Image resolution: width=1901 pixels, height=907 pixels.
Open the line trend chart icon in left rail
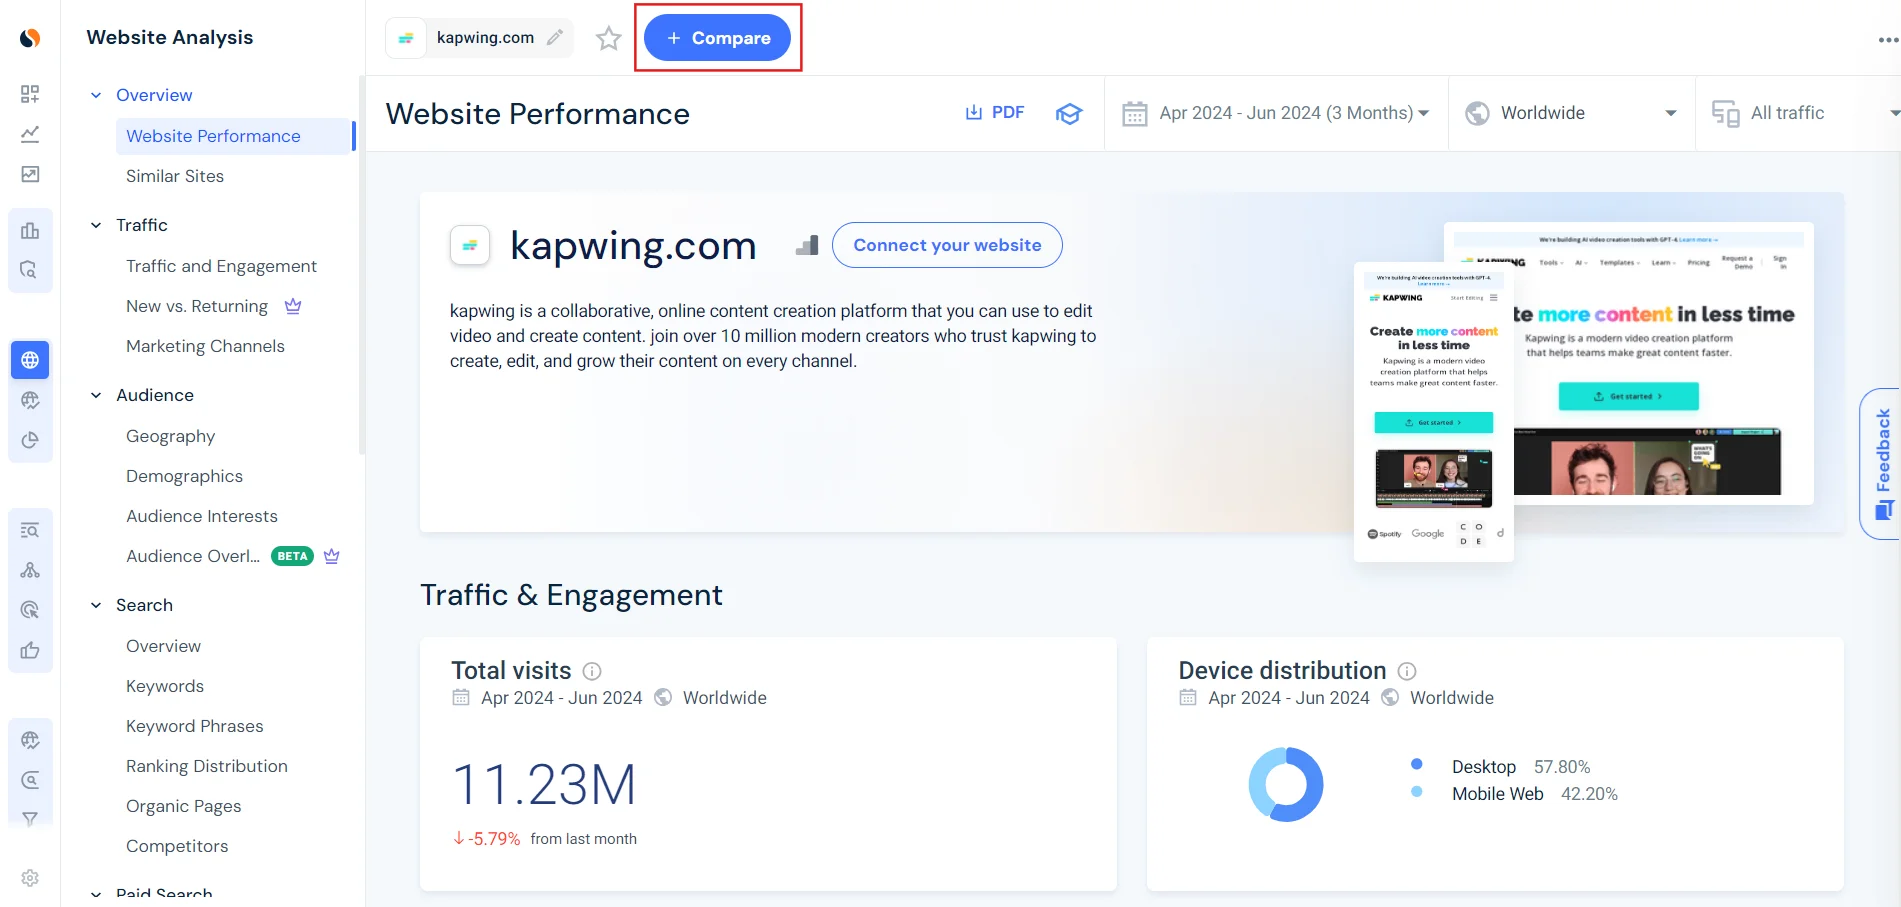[x=30, y=134]
